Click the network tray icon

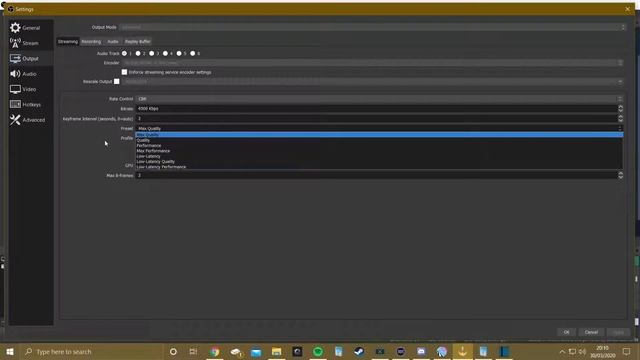pyautogui.click(x=572, y=351)
